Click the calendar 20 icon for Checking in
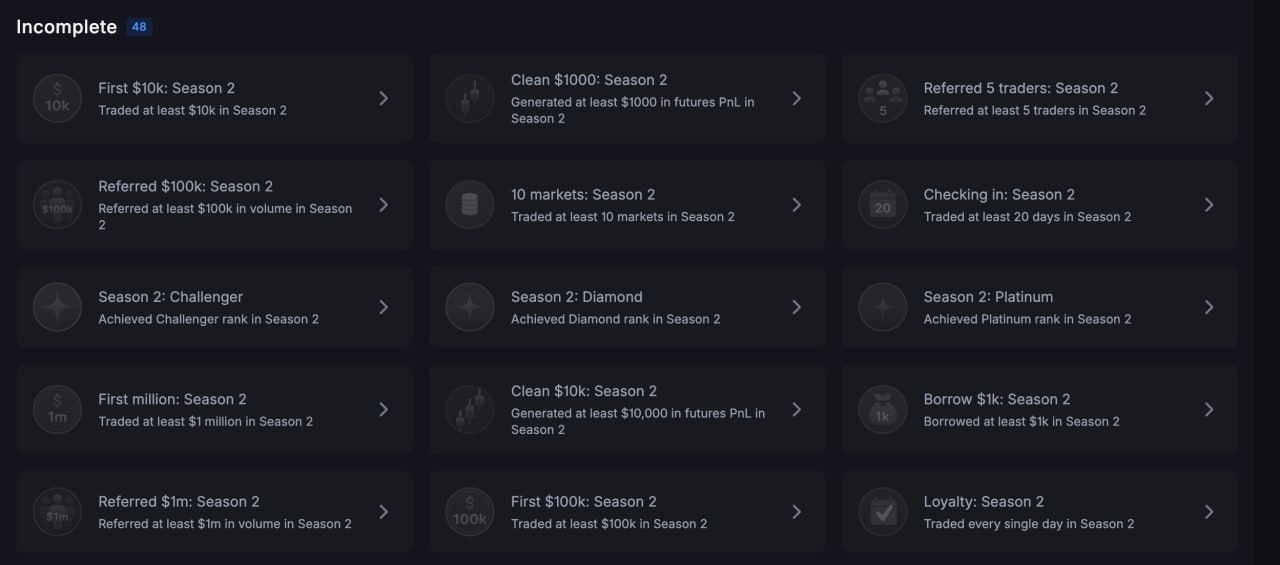The image size is (1280, 565). (883, 205)
